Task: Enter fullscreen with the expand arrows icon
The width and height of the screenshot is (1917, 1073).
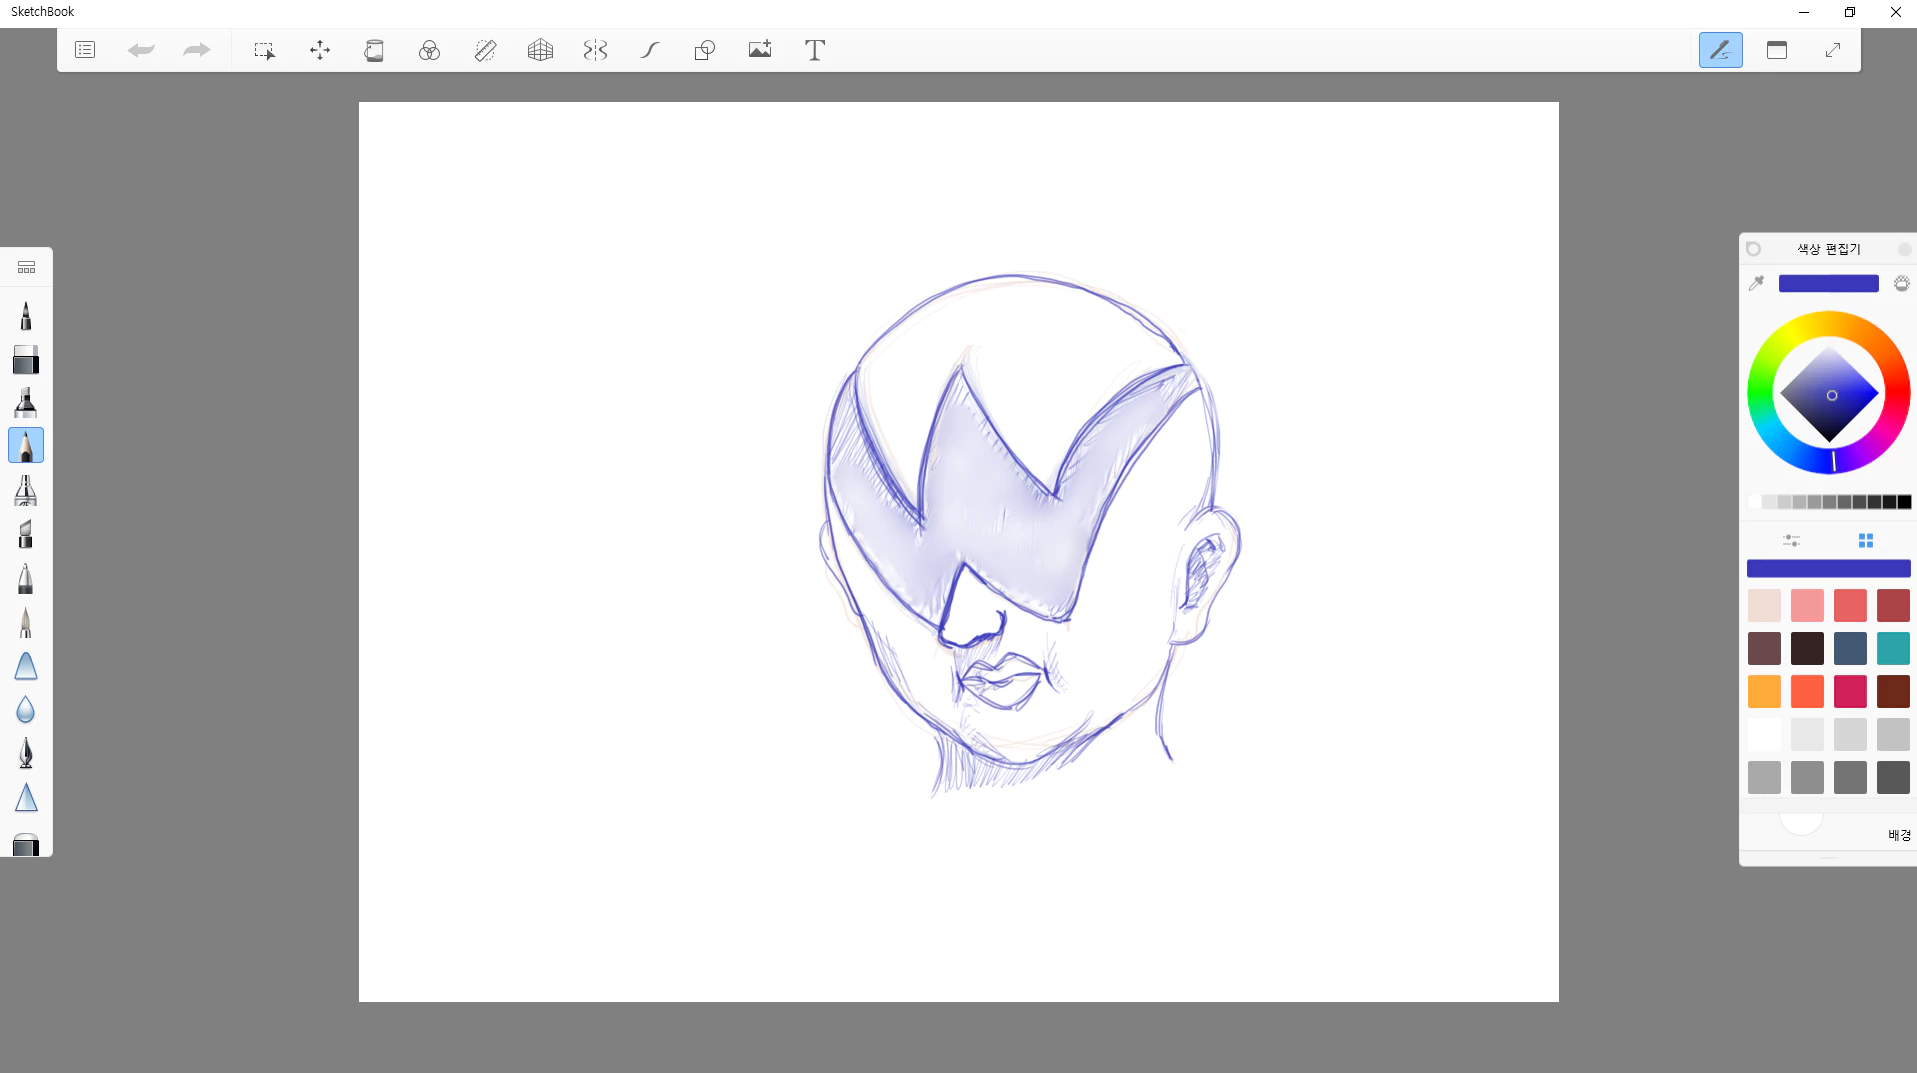Action: pyautogui.click(x=1833, y=50)
